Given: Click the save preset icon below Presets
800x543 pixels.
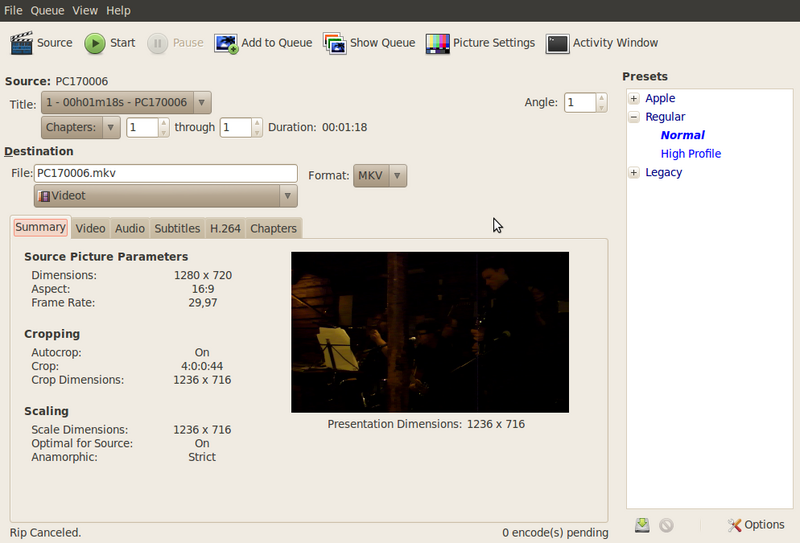Looking at the screenshot, I should (x=643, y=525).
